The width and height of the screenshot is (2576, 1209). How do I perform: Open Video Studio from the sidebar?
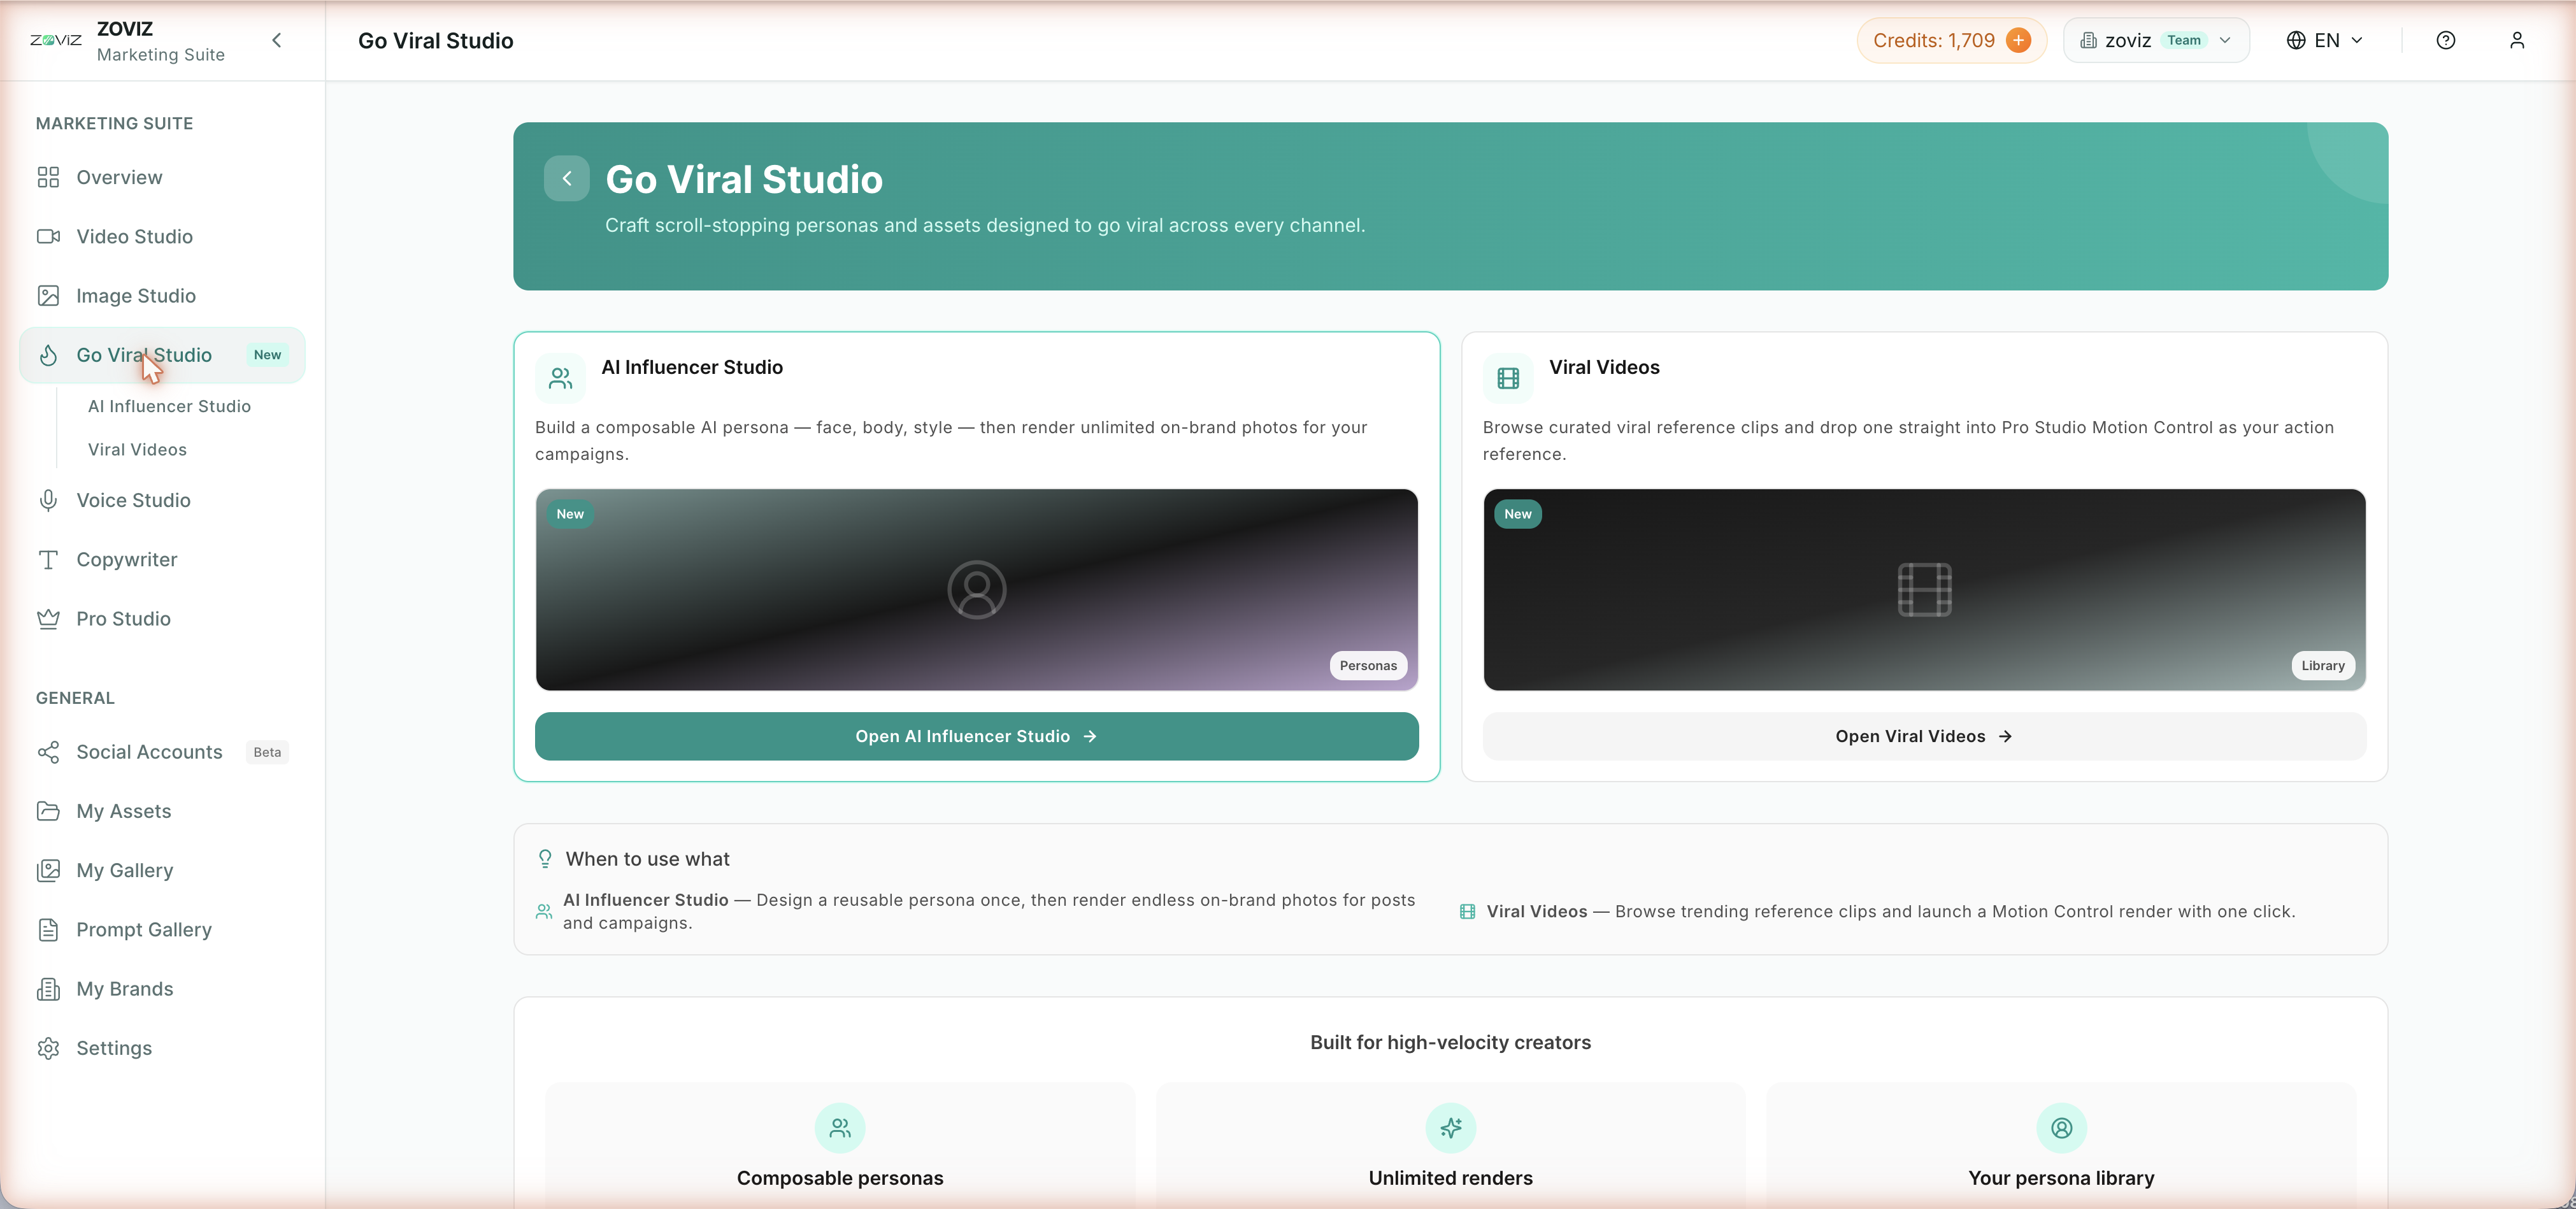coord(162,236)
